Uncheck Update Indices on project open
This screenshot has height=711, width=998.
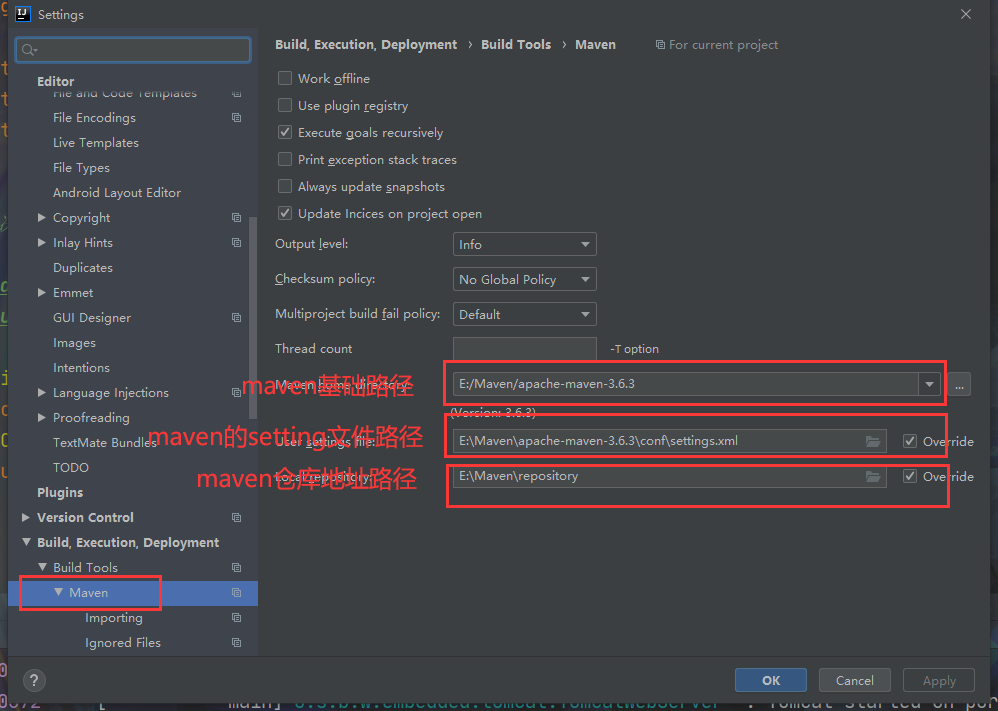tap(285, 214)
